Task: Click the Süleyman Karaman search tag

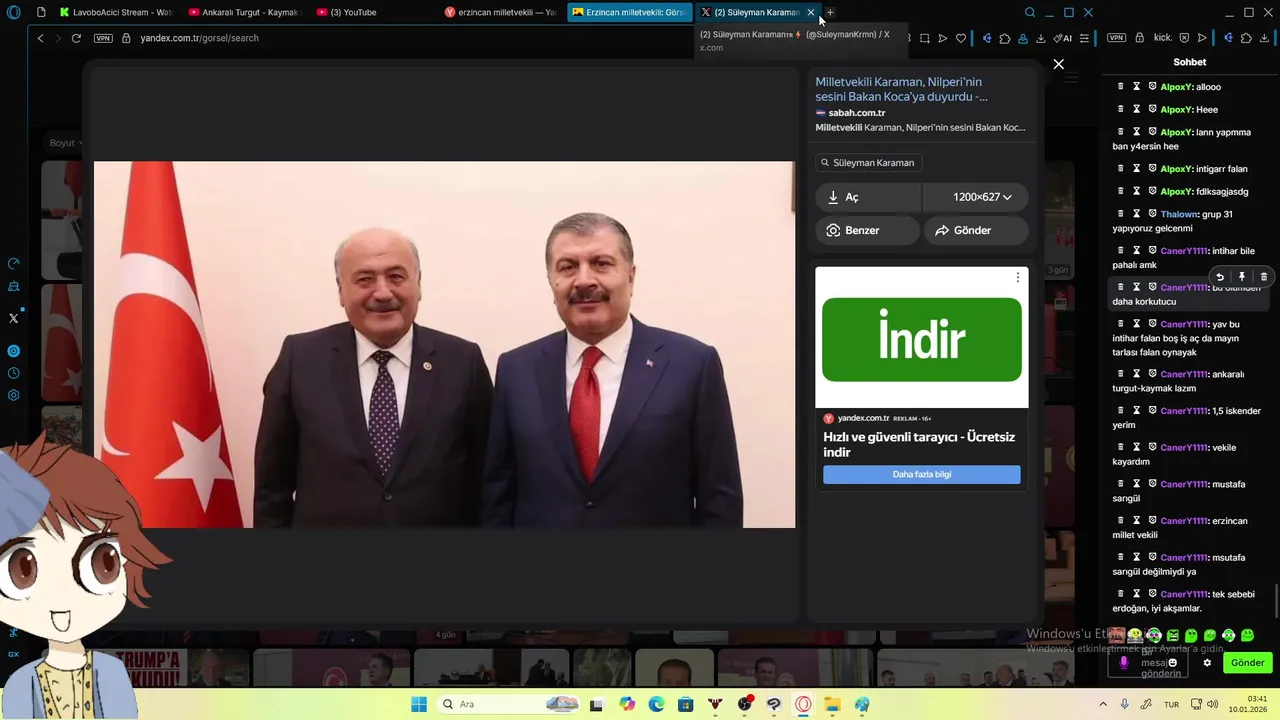Action: coord(868,162)
